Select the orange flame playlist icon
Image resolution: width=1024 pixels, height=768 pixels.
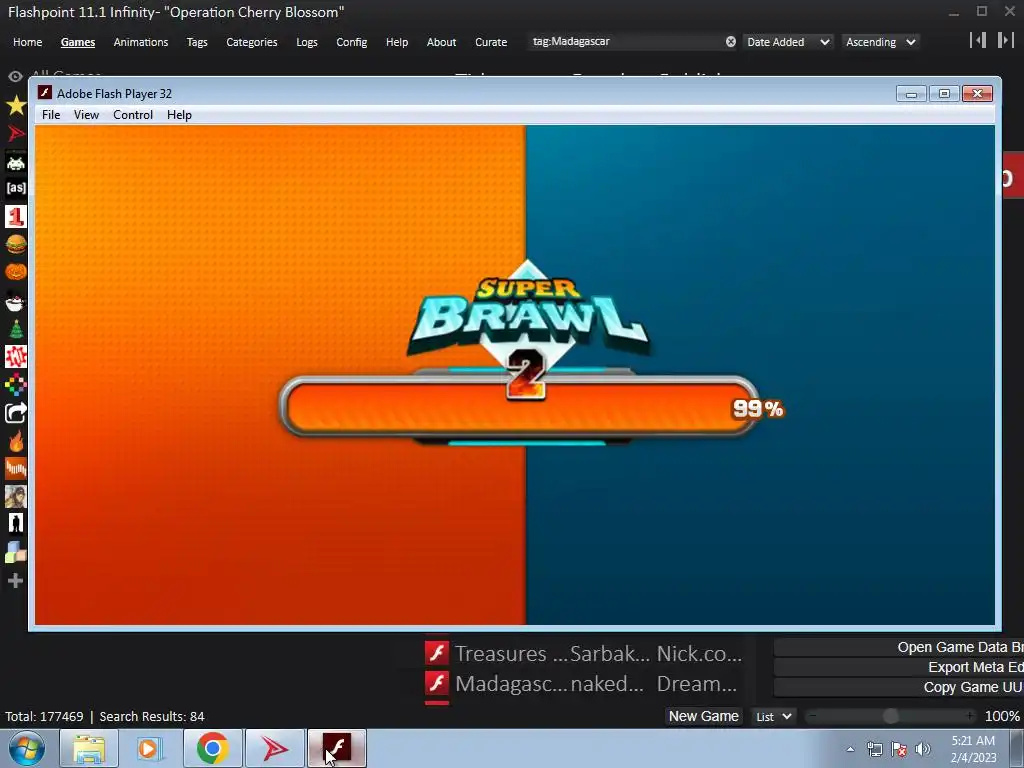[x=16, y=441]
